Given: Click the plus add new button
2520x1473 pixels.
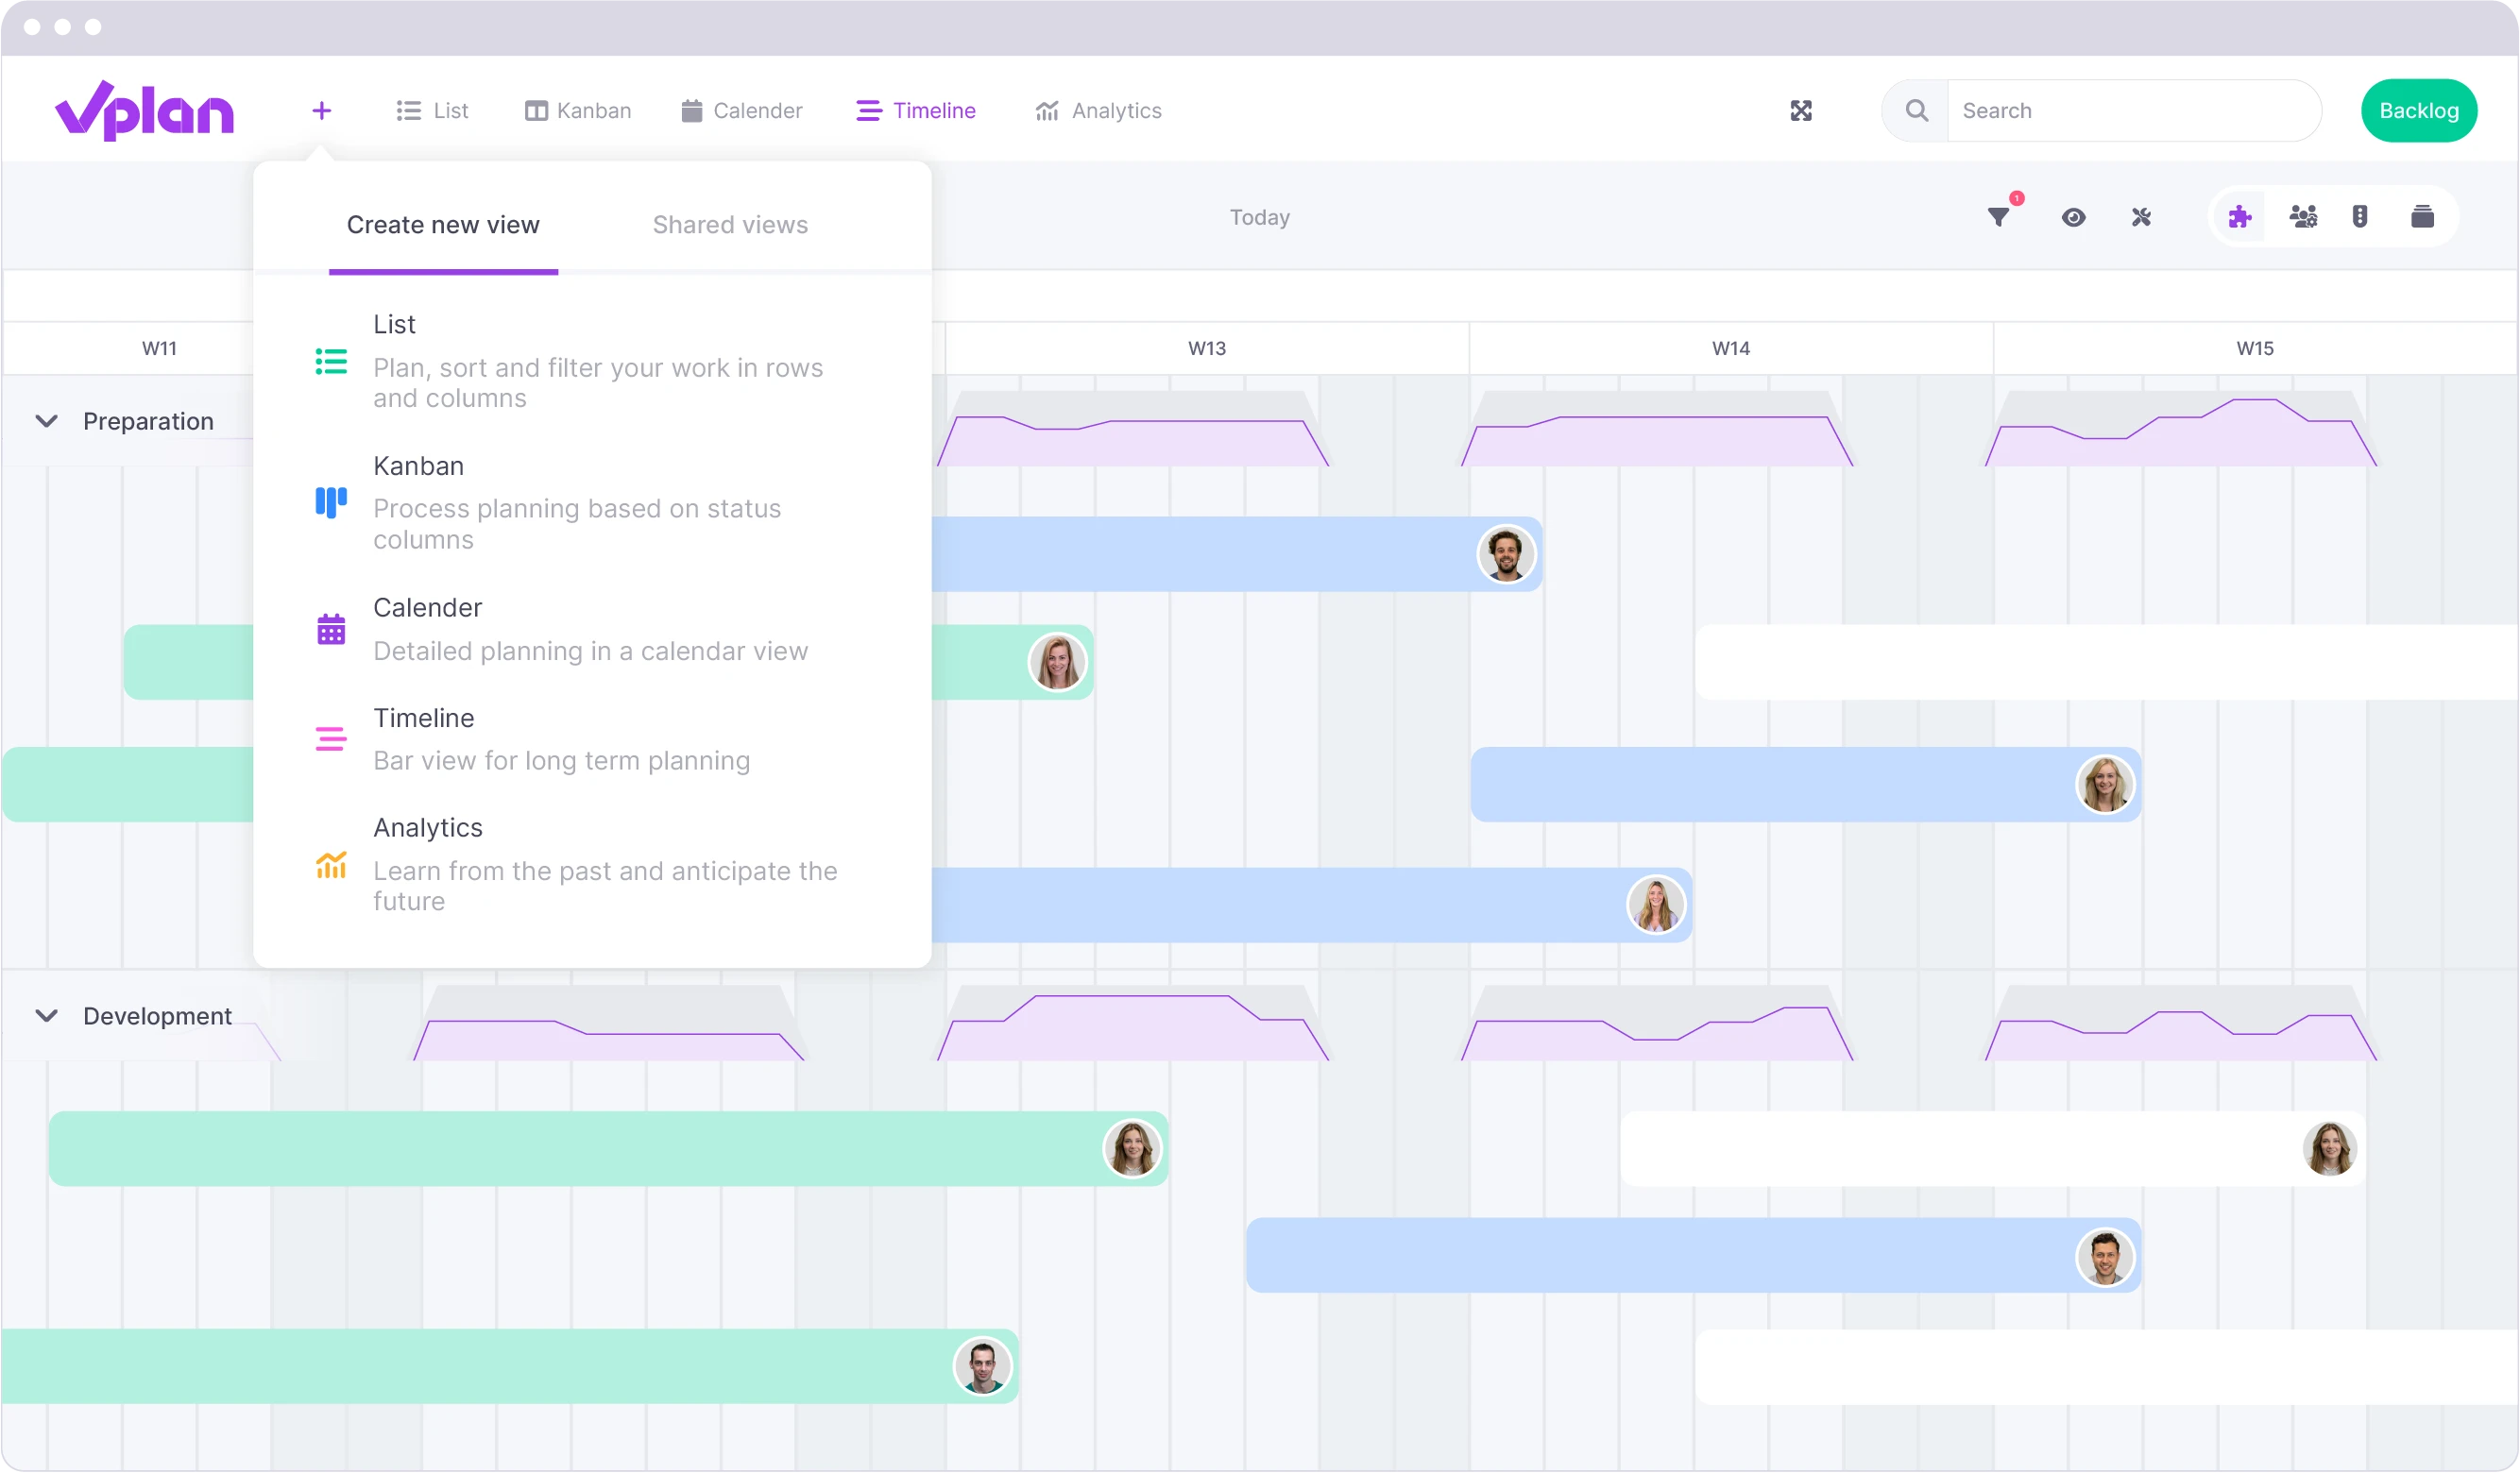Looking at the screenshot, I should click(321, 110).
